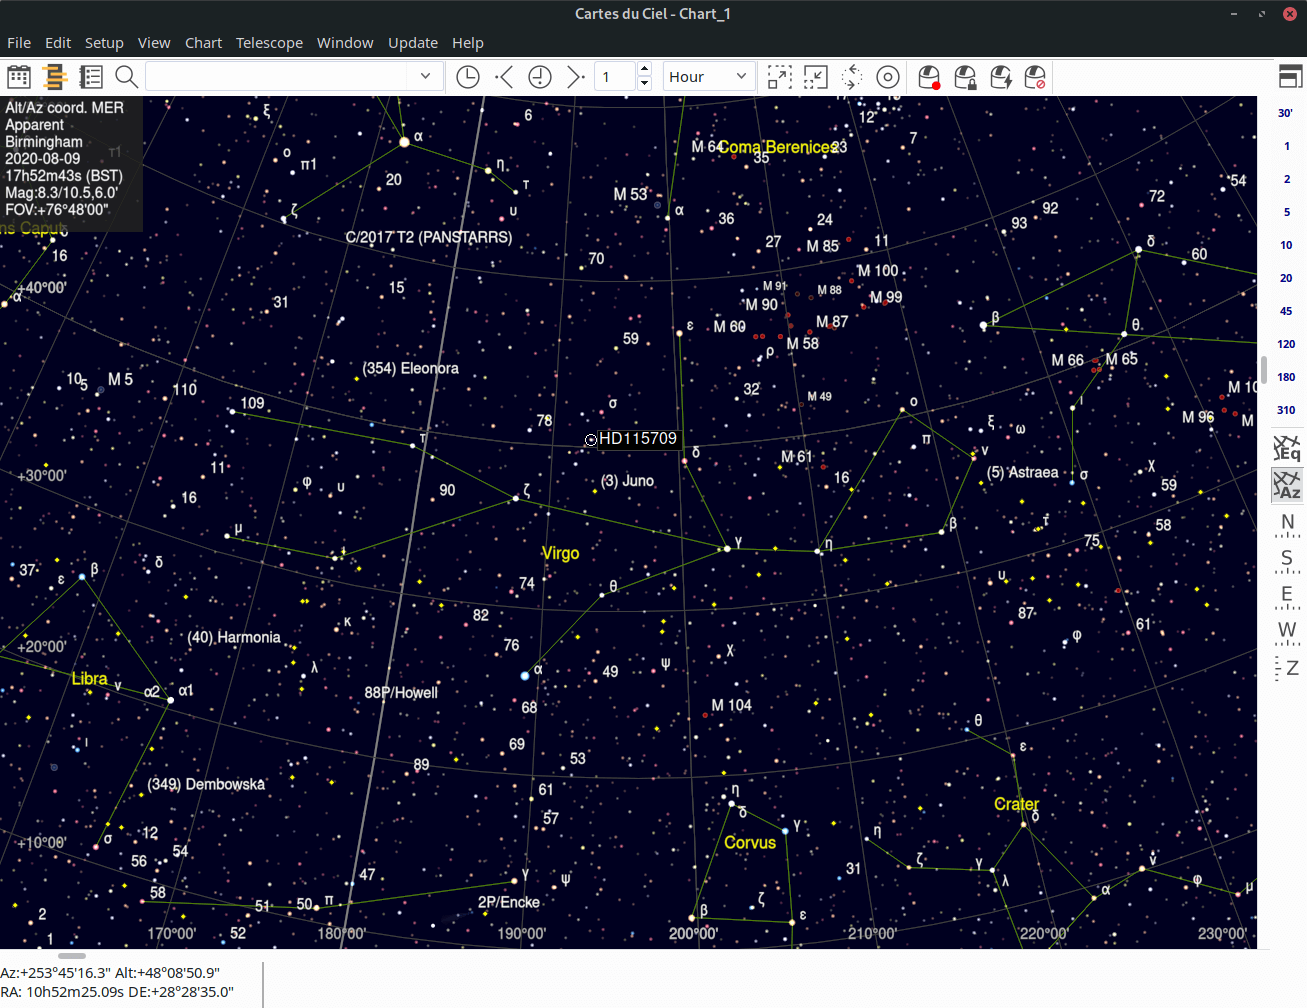Screen dimensions: 1307x1008
Task: Click telescope icon with padlock
Action: (965, 77)
